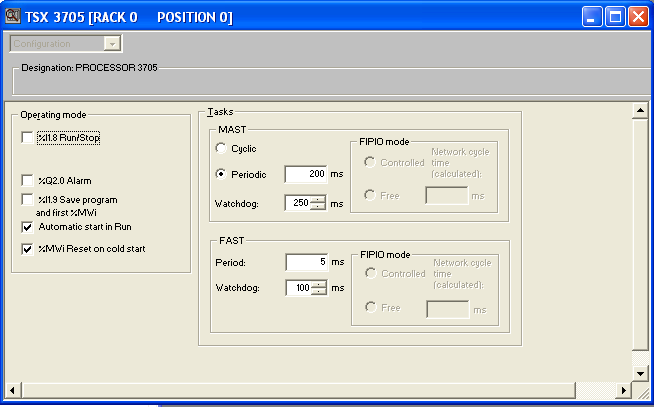The image size is (654, 407).
Task: Minimize the TSX 3705 window
Action: (x=591, y=17)
